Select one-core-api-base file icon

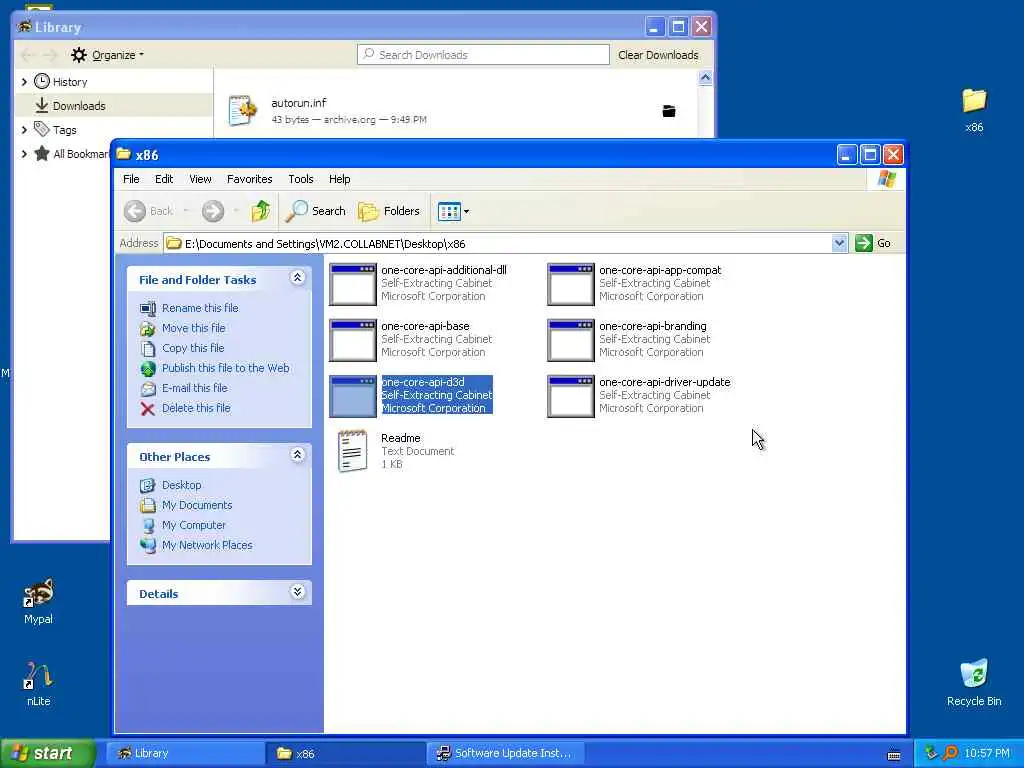pyautogui.click(x=353, y=340)
